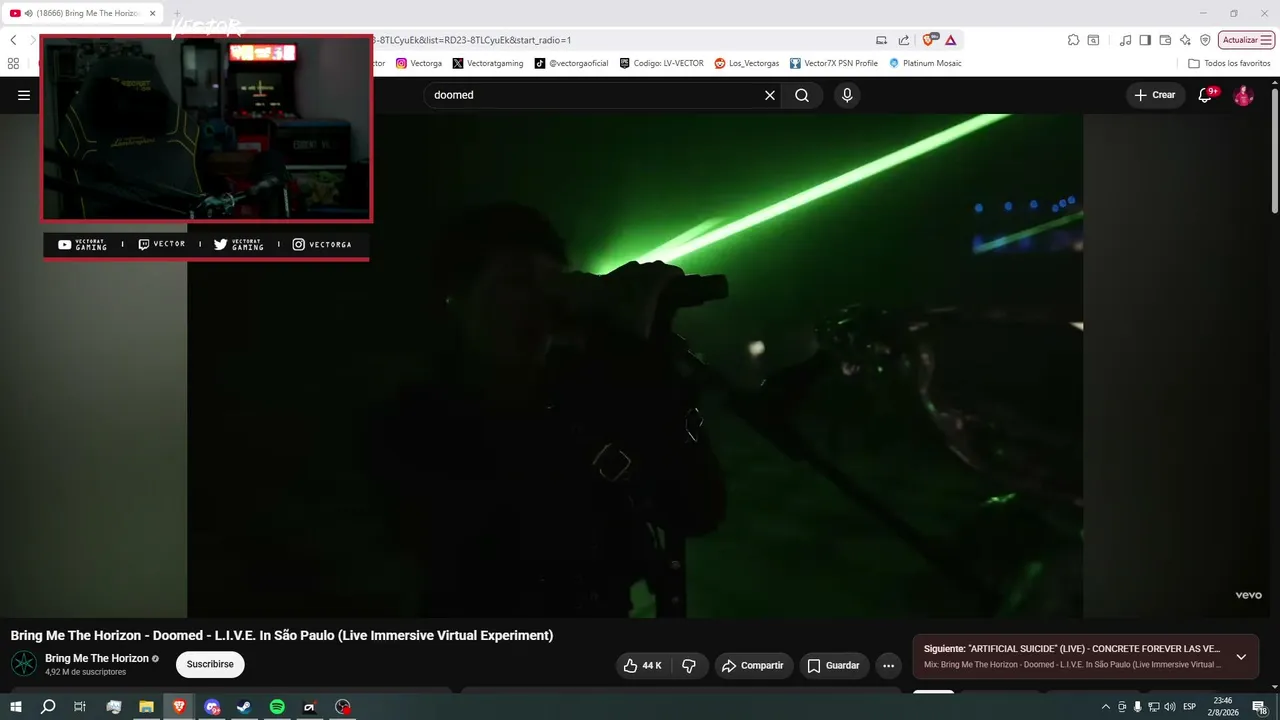Switch to Brave in the taskbar
The height and width of the screenshot is (720, 1280).
179,707
